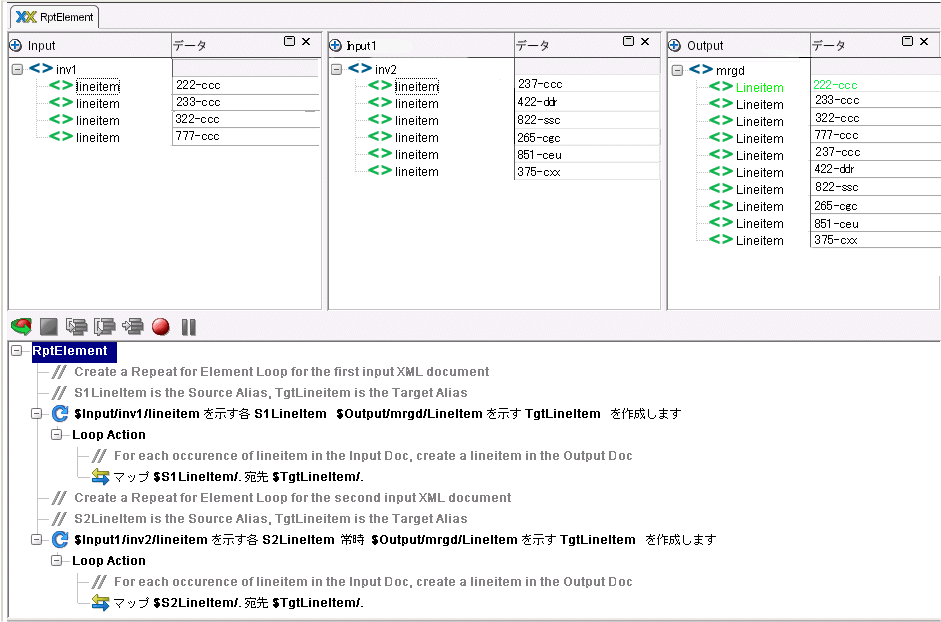The image size is (941, 622).
Task: Click the animate/run component debugger icon
Action: (21, 327)
